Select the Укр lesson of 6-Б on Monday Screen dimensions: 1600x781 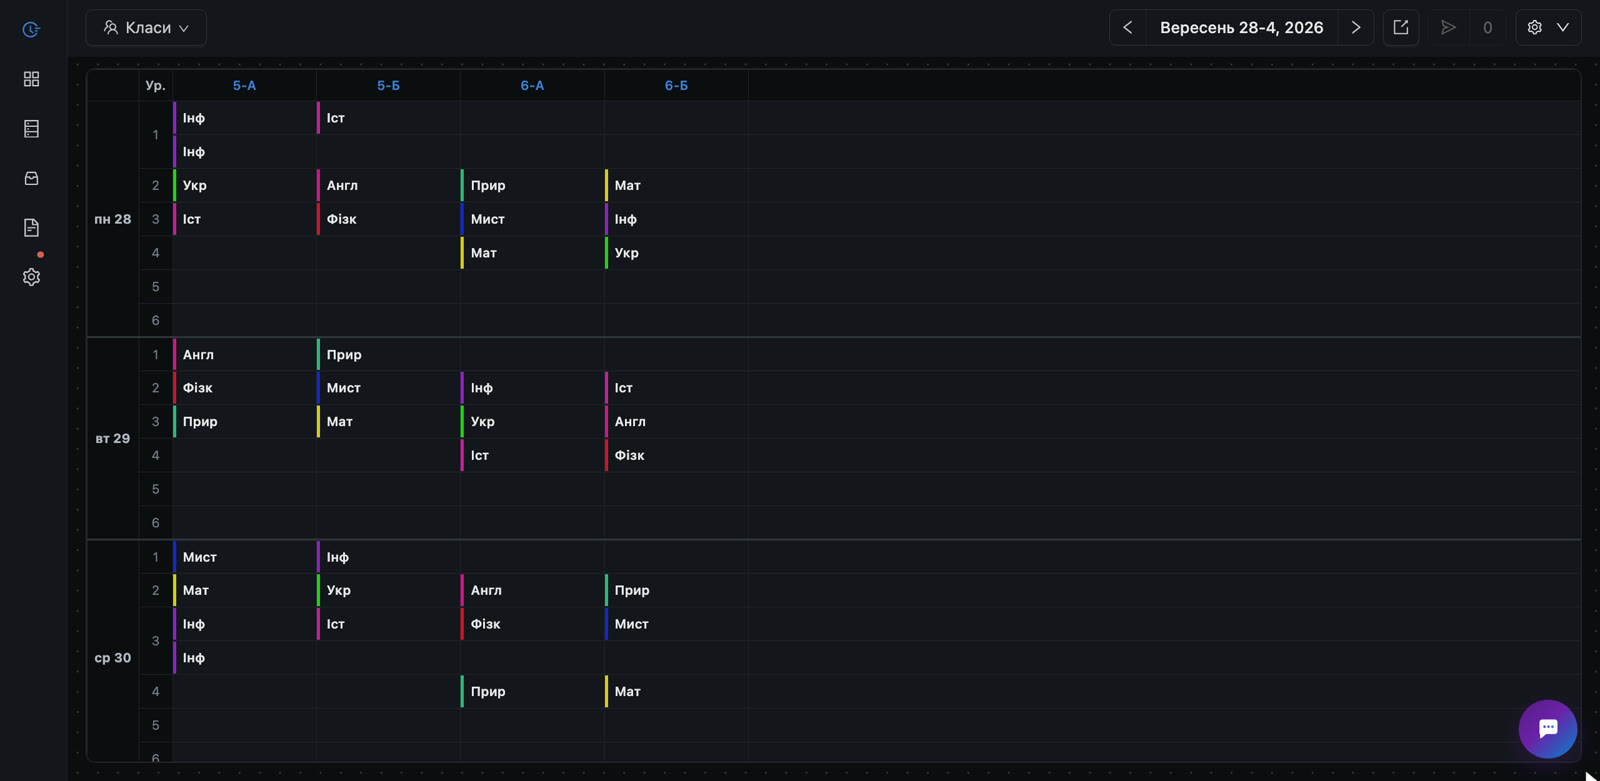tap(677, 253)
